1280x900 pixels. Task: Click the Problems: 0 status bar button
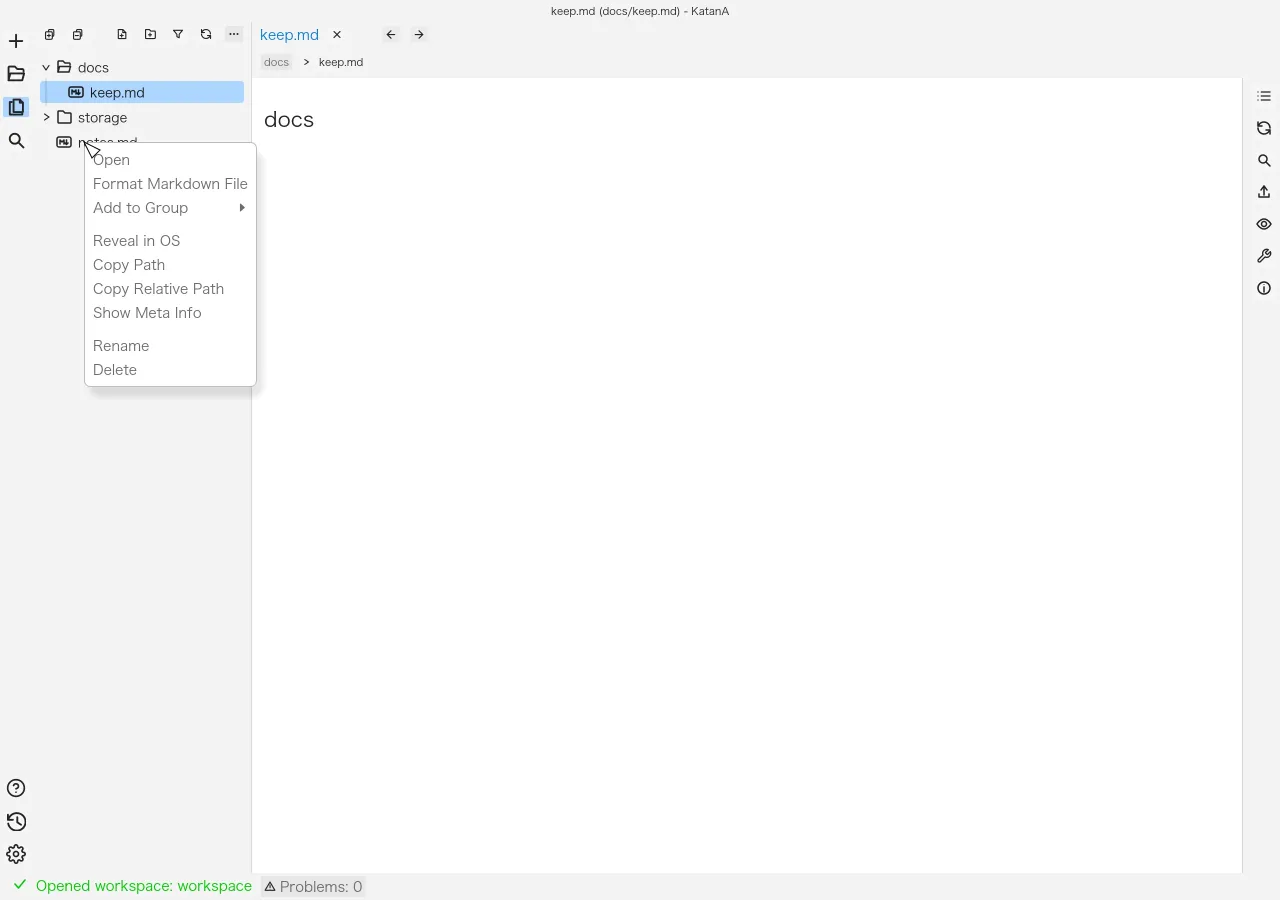point(313,886)
